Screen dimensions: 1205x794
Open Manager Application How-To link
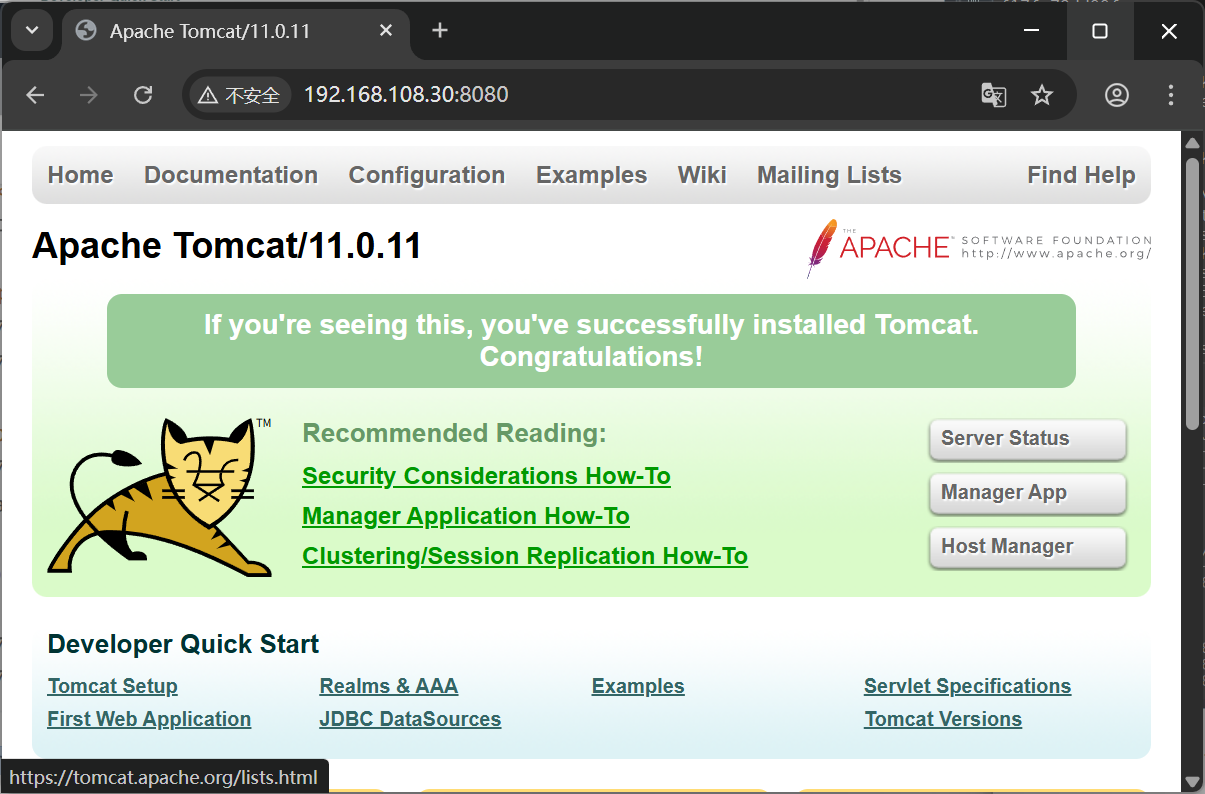pos(466,516)
